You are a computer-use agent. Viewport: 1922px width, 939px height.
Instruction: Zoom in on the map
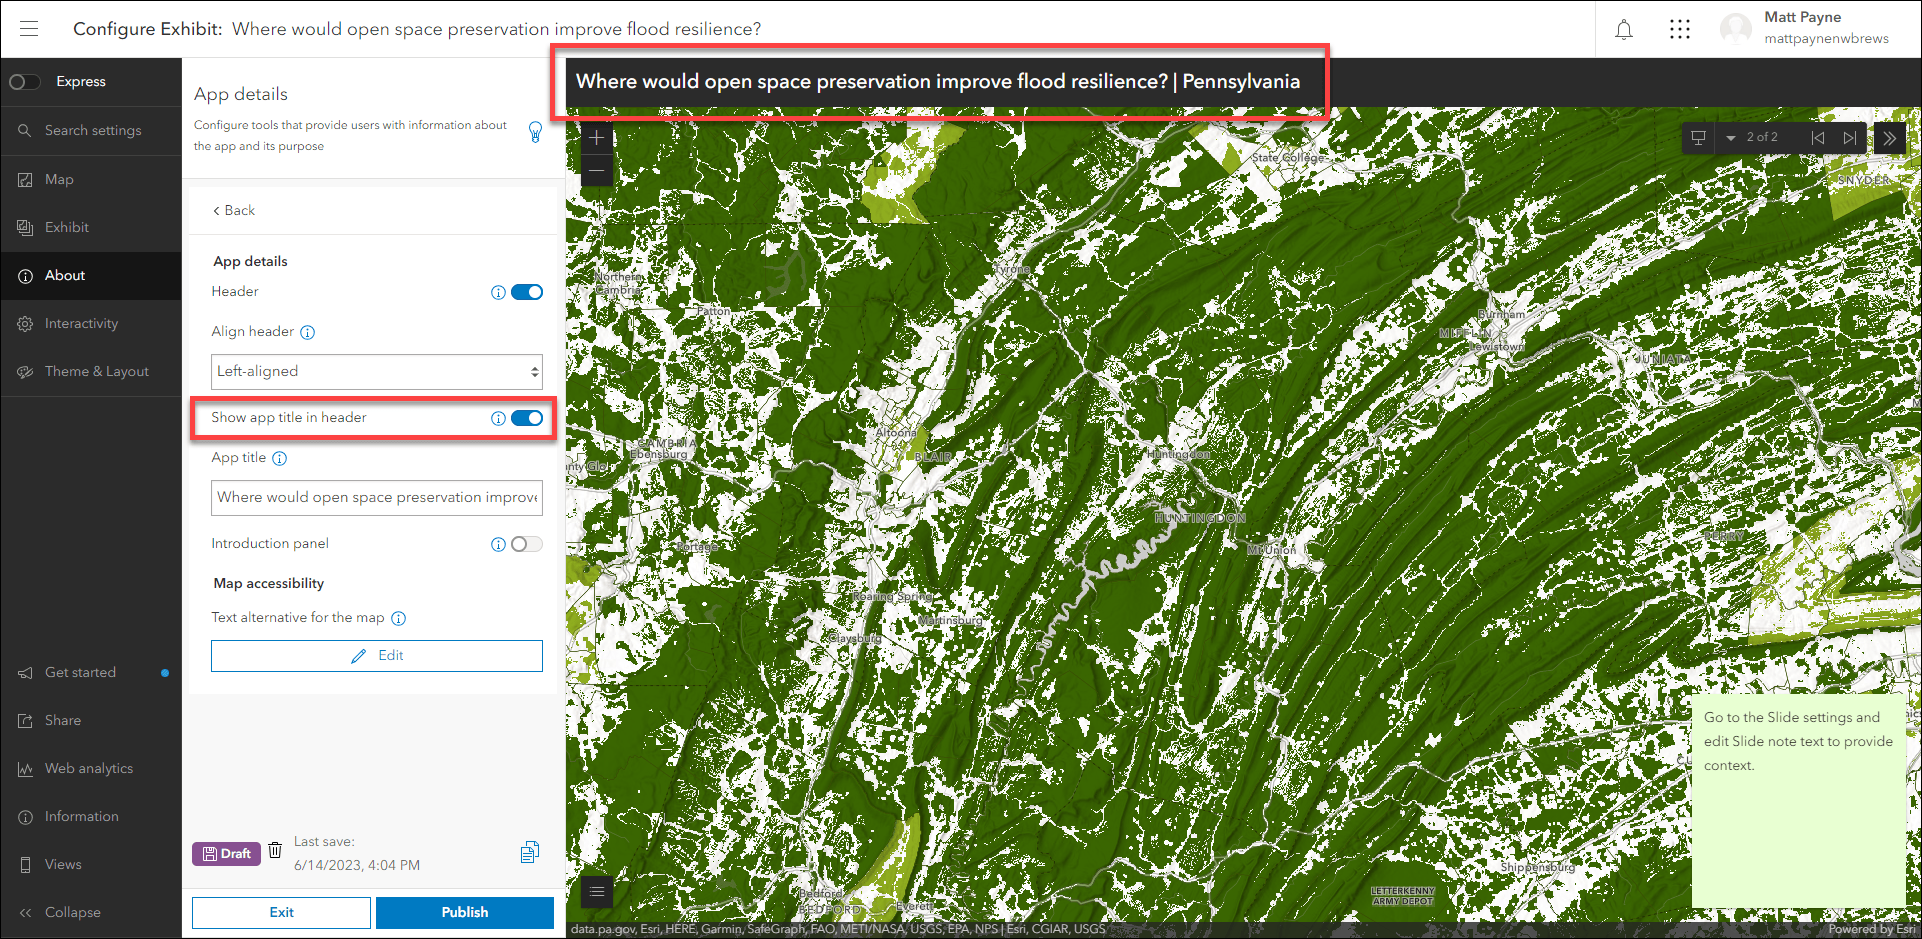coord(597,138)
